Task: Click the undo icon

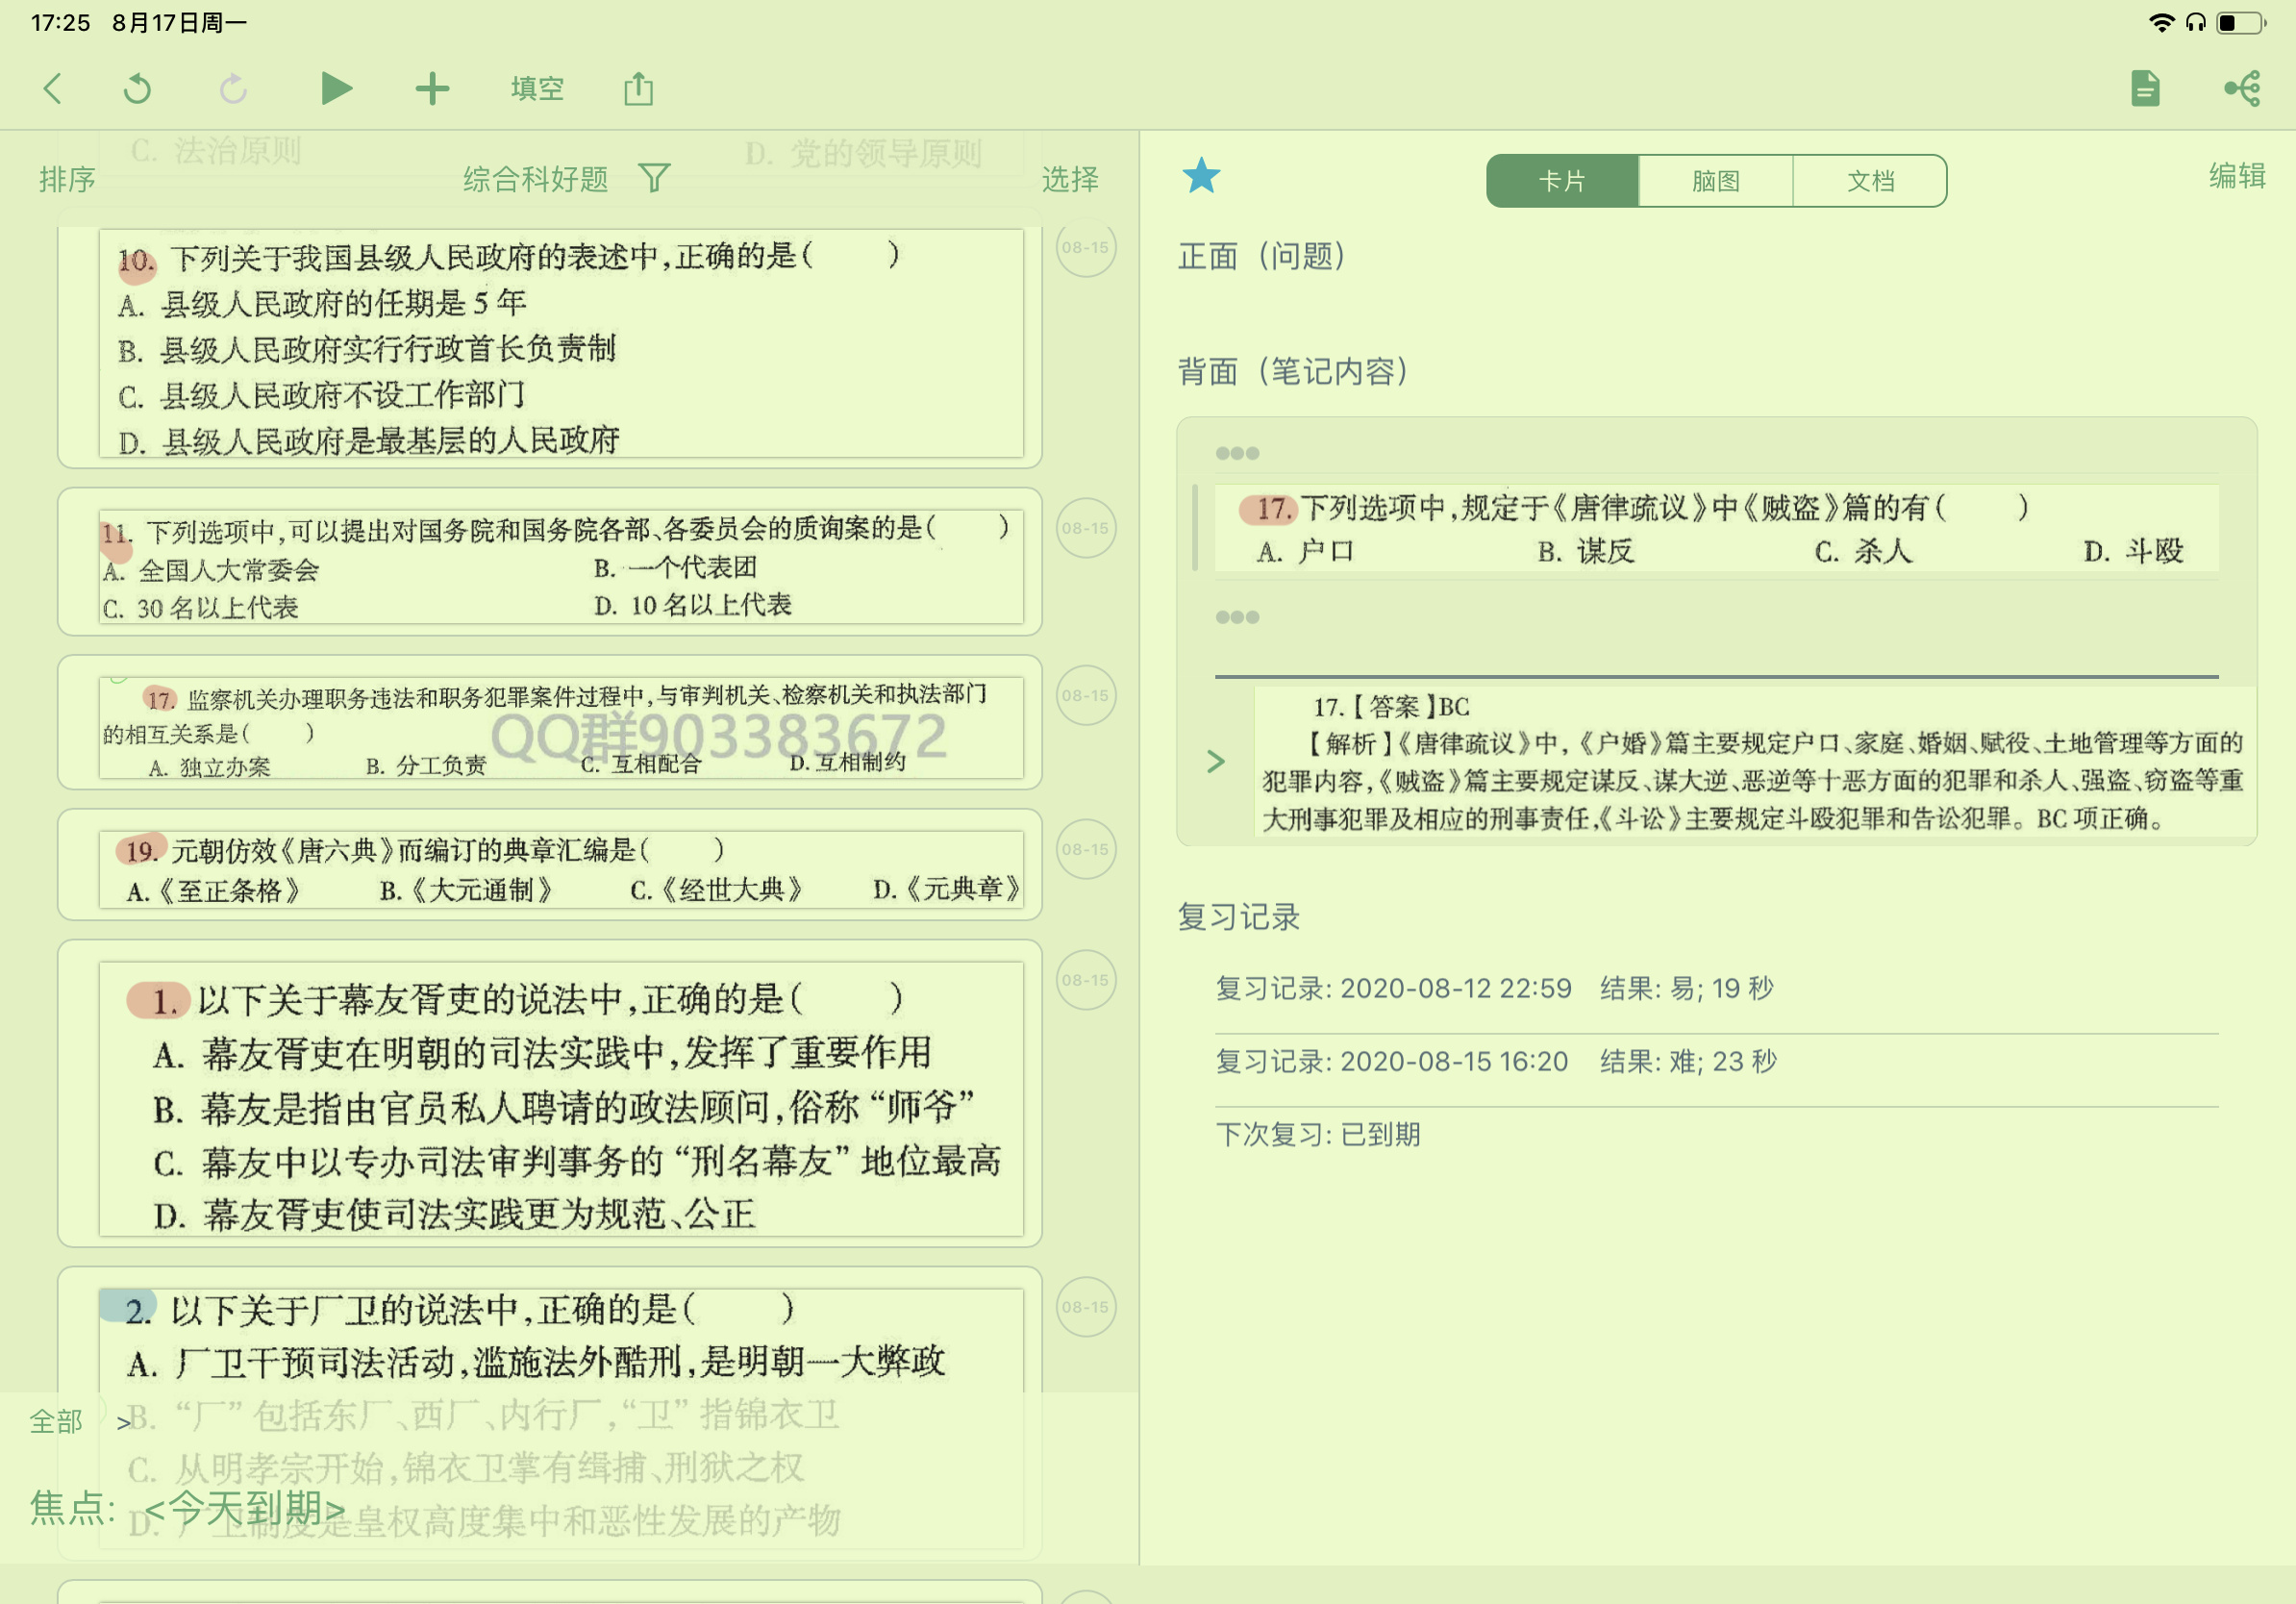Action: [137, 89]
